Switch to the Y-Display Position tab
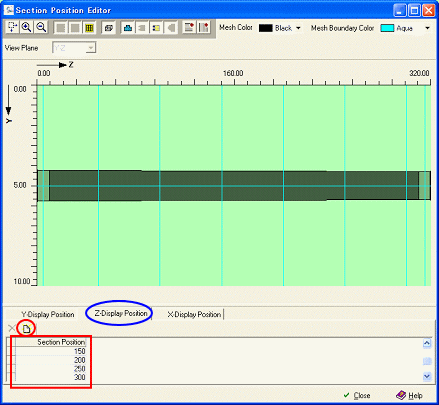The height and width of the screenshot is (405, 439). coord(47,314)
